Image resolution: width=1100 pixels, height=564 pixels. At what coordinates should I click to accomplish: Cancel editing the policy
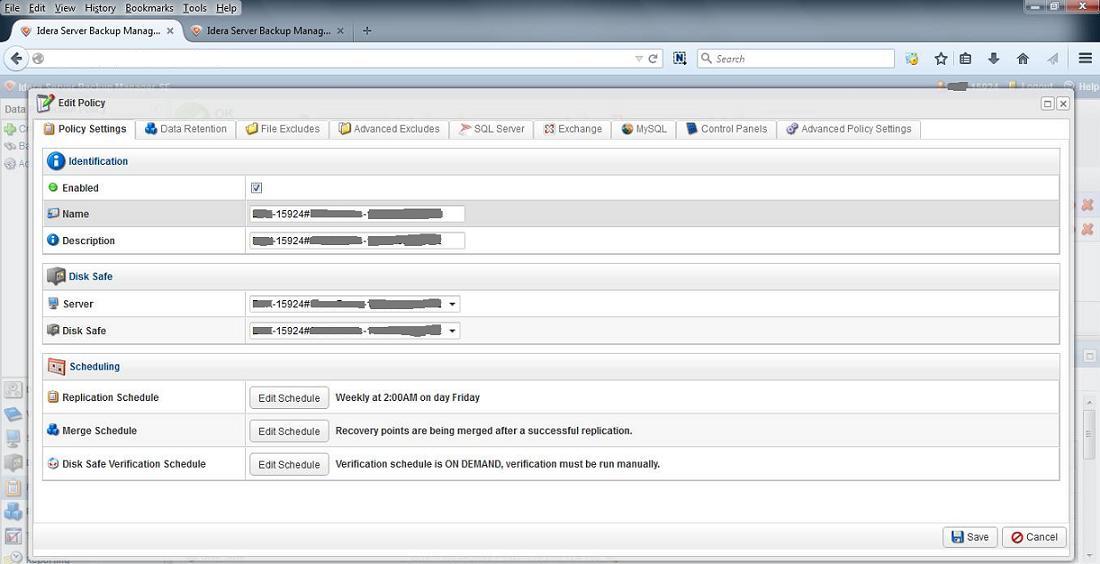coord(1034,537)
